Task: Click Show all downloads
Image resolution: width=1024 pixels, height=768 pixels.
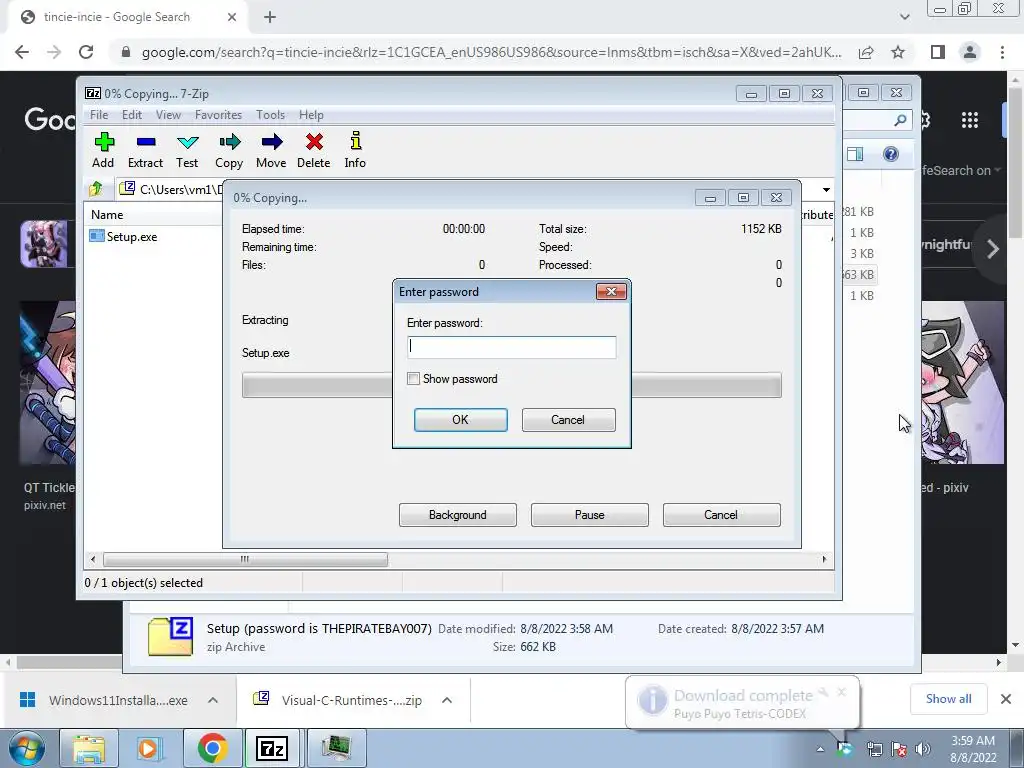Action: tap(948, 699)
